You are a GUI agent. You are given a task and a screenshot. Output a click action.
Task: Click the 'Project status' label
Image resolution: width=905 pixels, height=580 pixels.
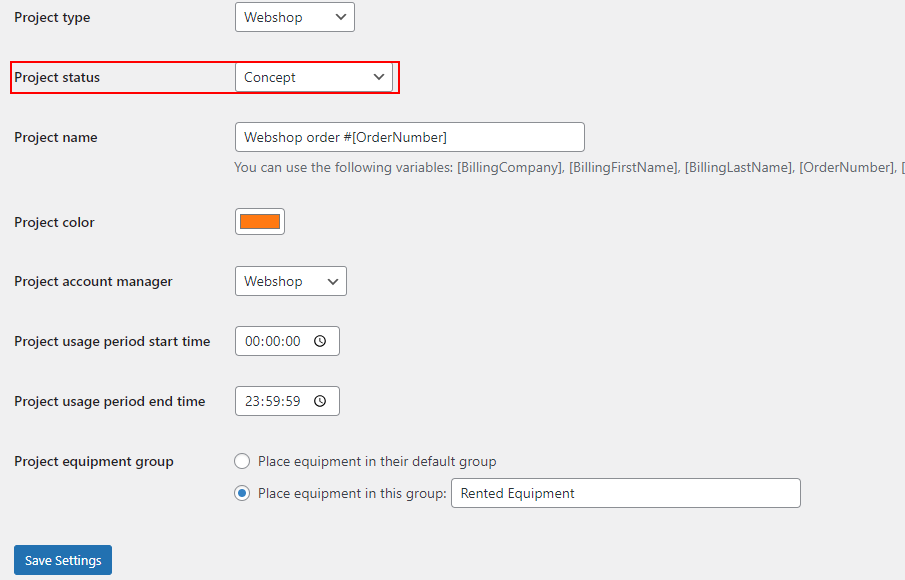[x=57, y=77]
